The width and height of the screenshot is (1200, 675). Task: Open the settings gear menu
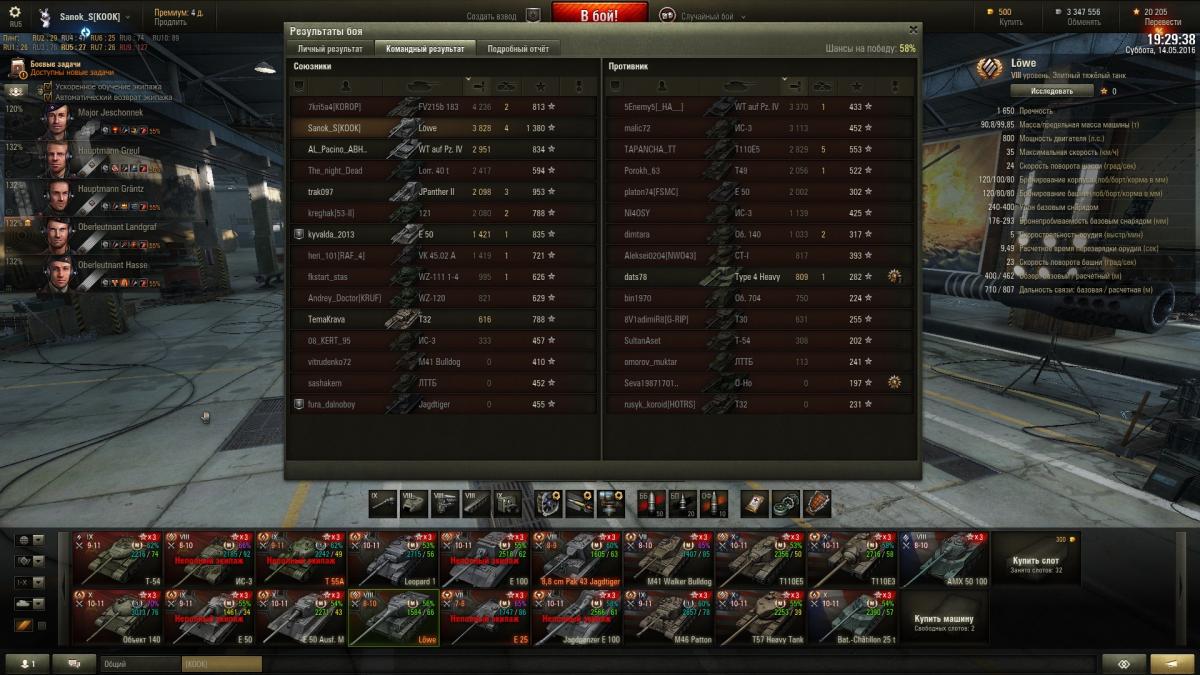15,13
